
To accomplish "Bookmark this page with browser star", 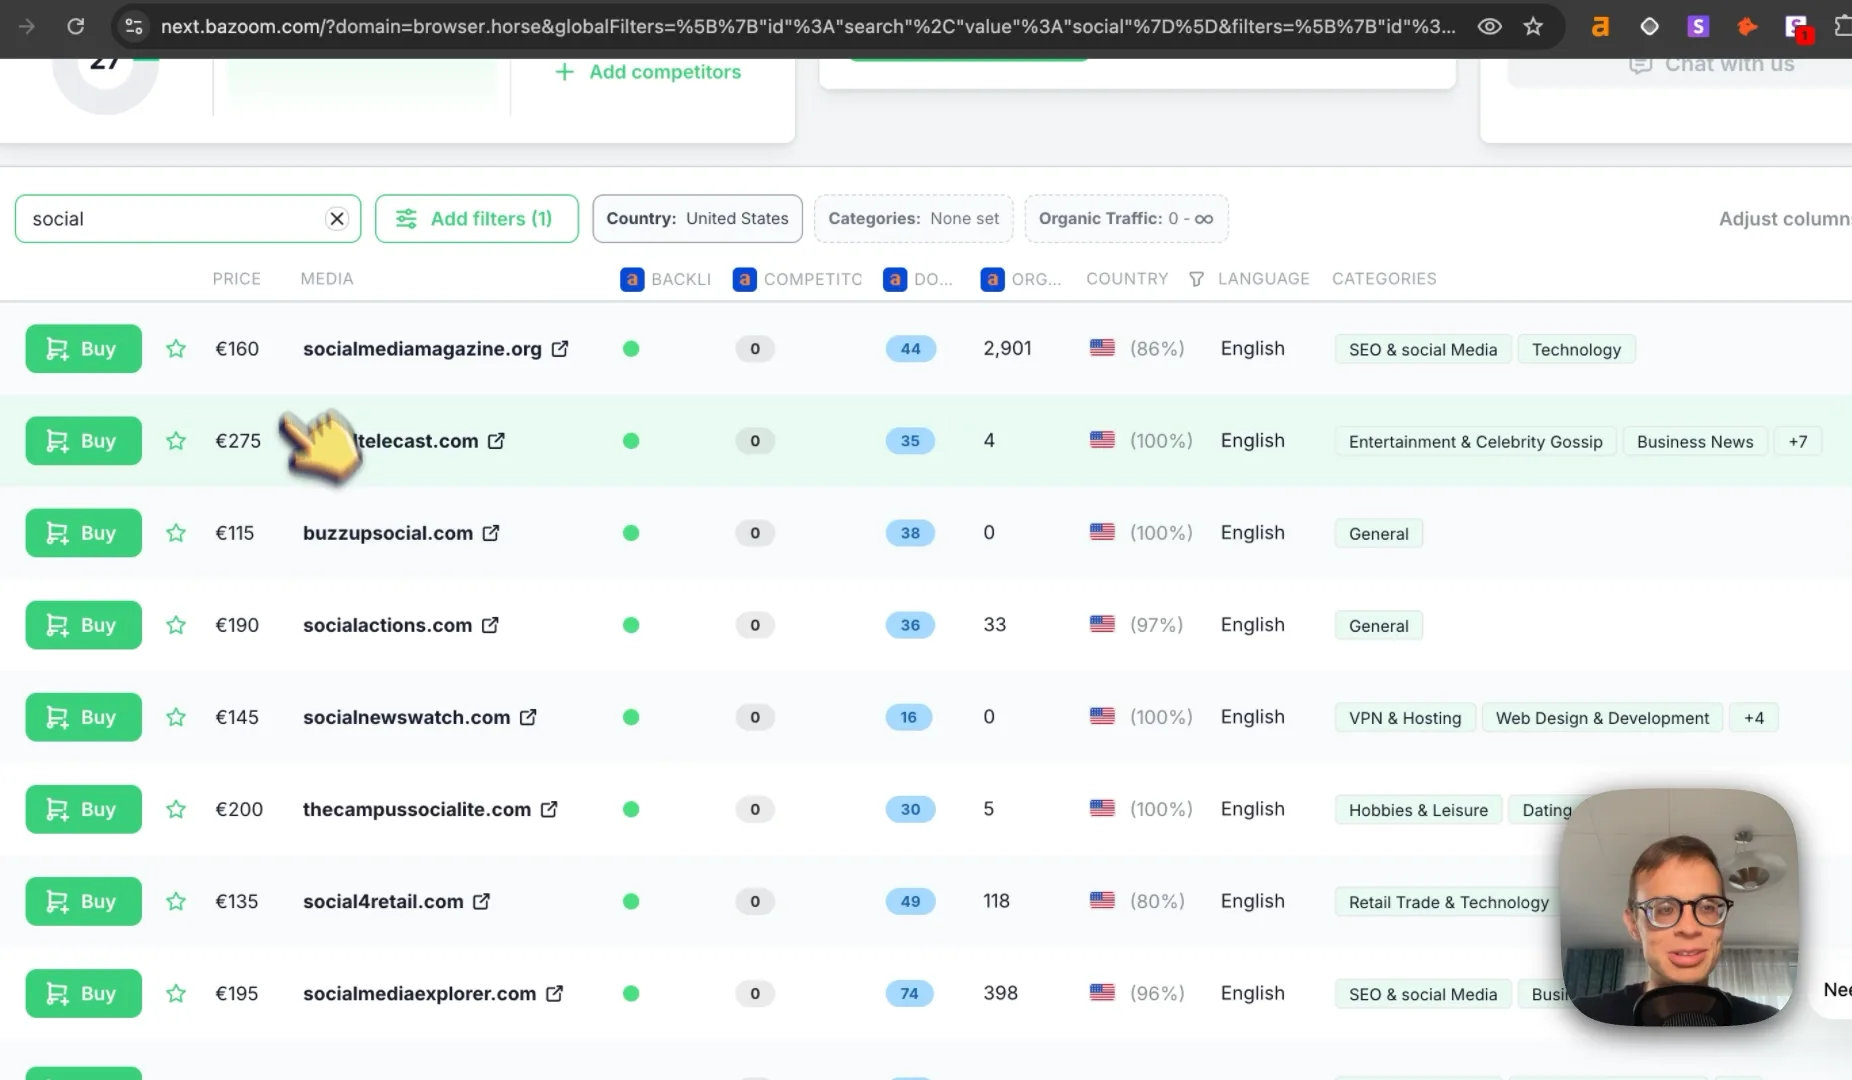I will (1533, 27).
